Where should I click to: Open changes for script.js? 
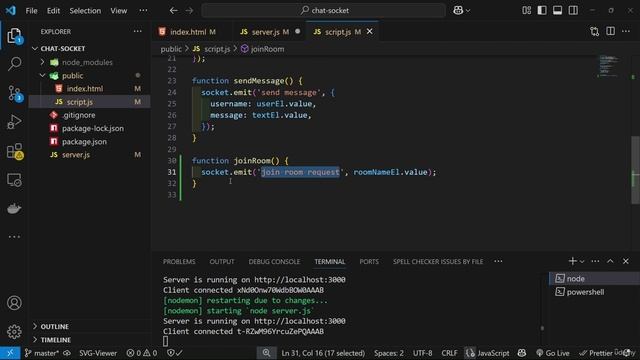595,31
